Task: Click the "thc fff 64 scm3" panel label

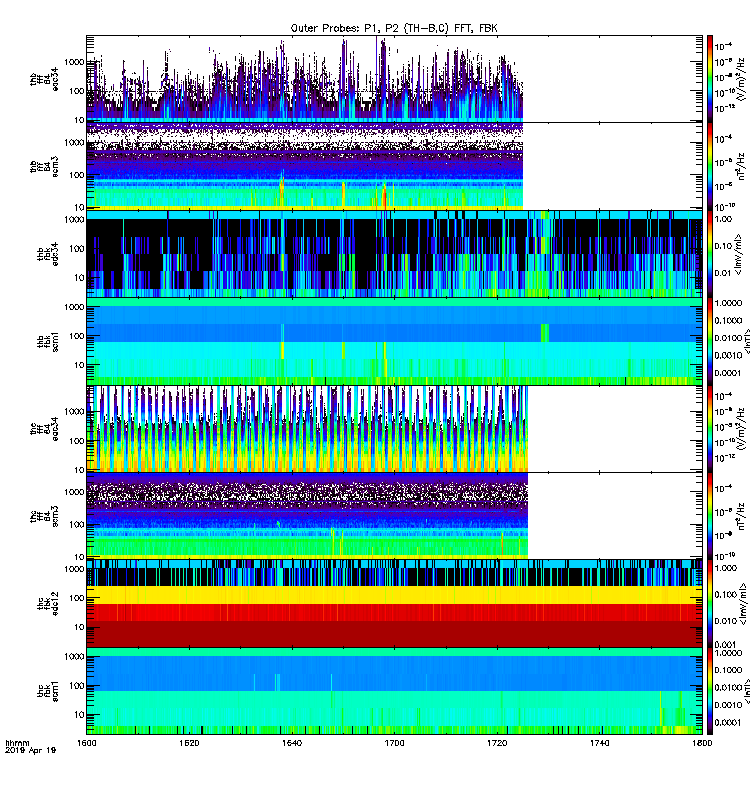Action: tap(44, 516)
